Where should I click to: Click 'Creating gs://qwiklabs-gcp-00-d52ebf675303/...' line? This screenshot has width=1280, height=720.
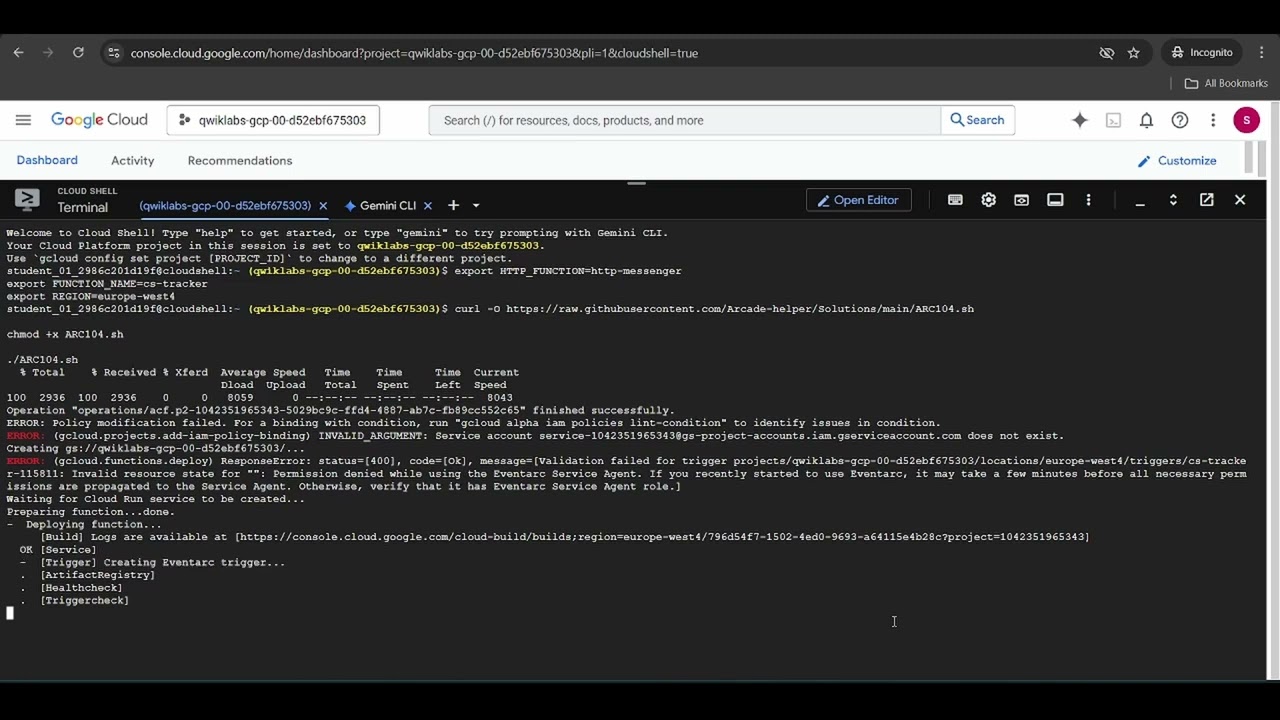pos(156,448)
